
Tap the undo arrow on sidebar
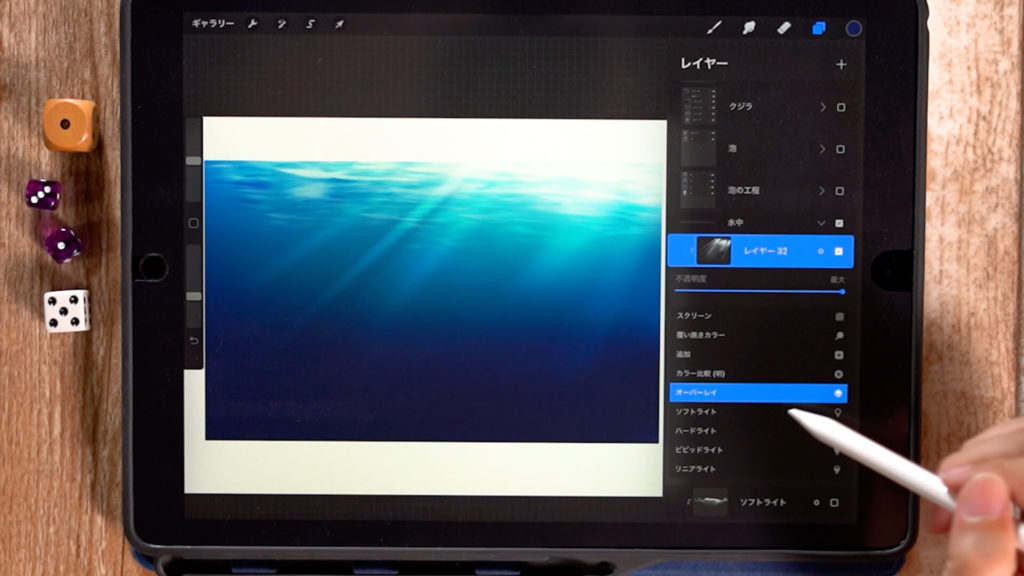point(193,341)
